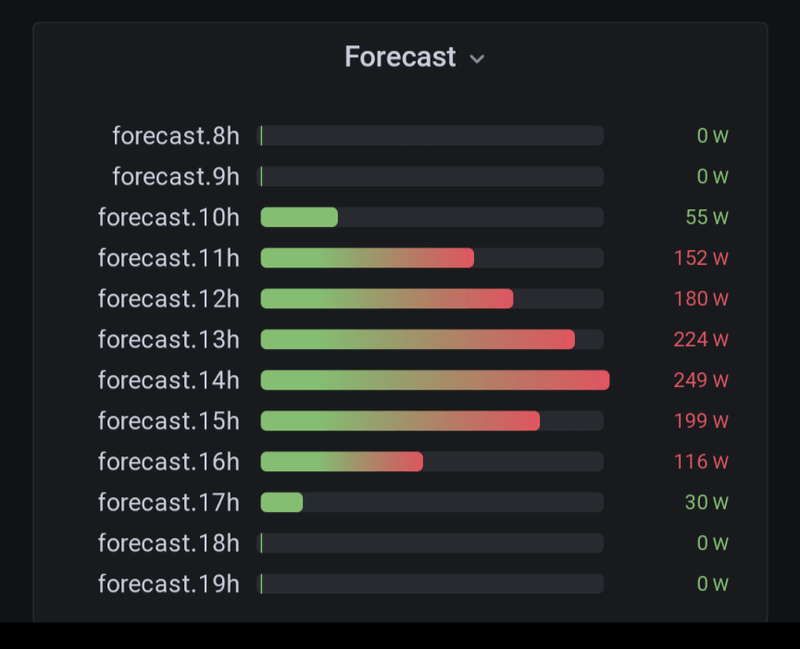Image resolution: width=800 pixels, height=649 pixels.
Task: Click the 55 W value
Action: [x=707, y=217]
